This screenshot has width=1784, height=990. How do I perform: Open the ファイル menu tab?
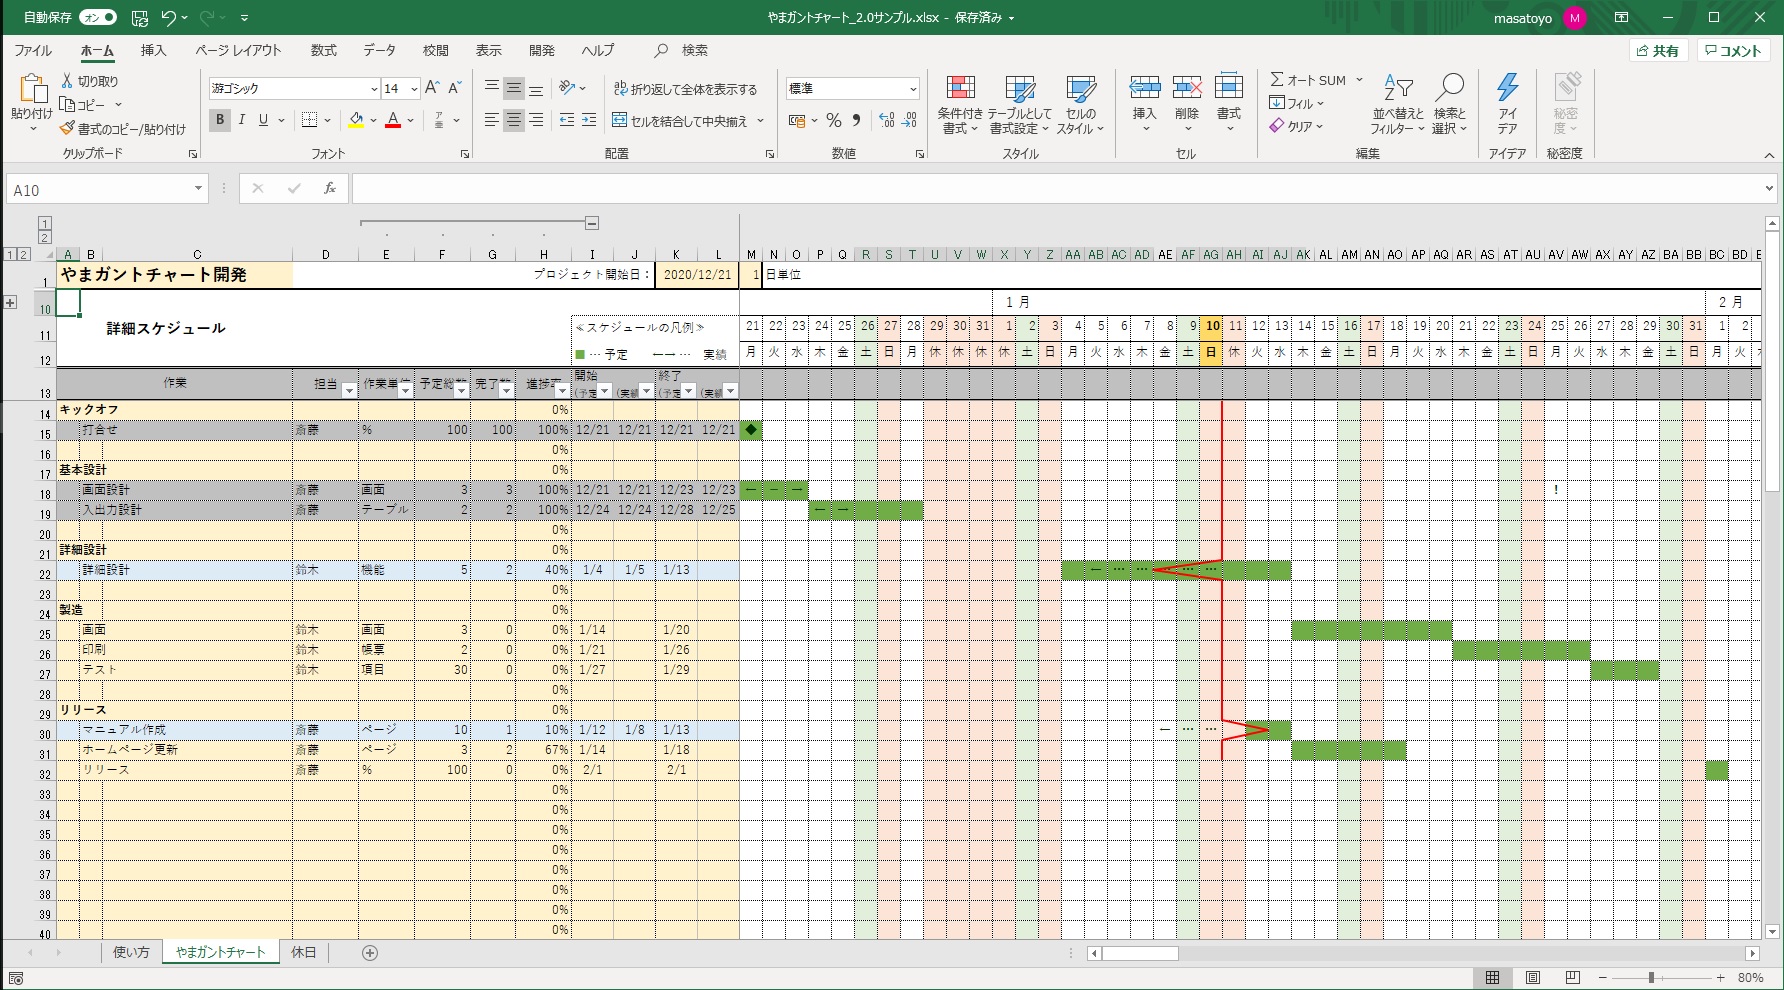pyautogui.click(x=33, y=50)
